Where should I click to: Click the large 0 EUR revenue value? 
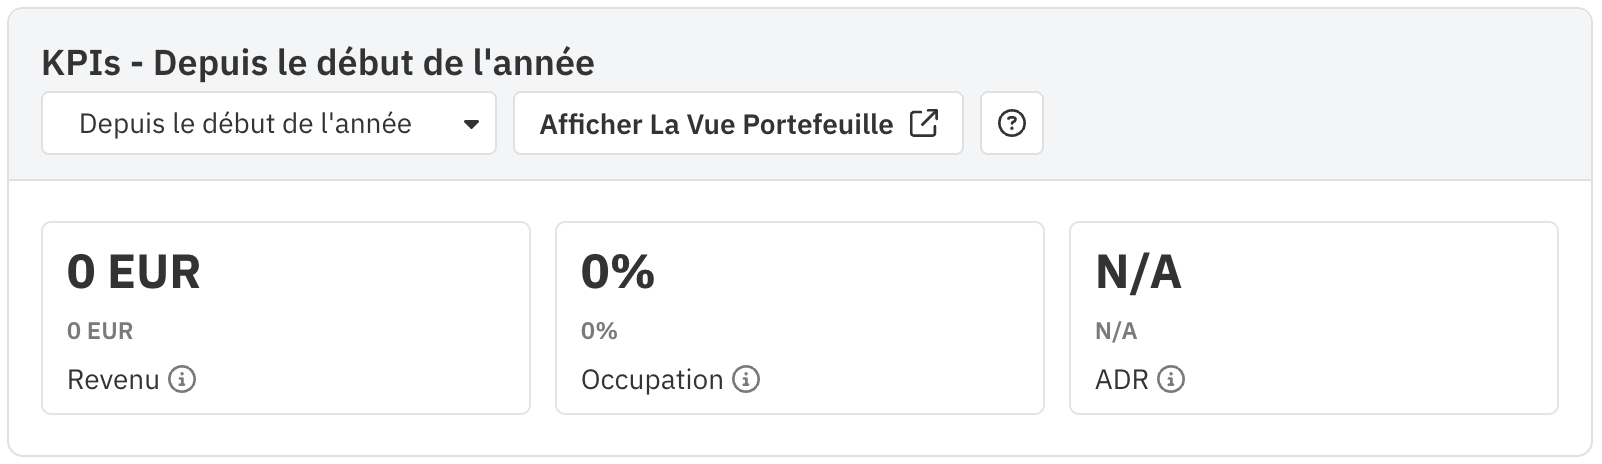[134, 272]
